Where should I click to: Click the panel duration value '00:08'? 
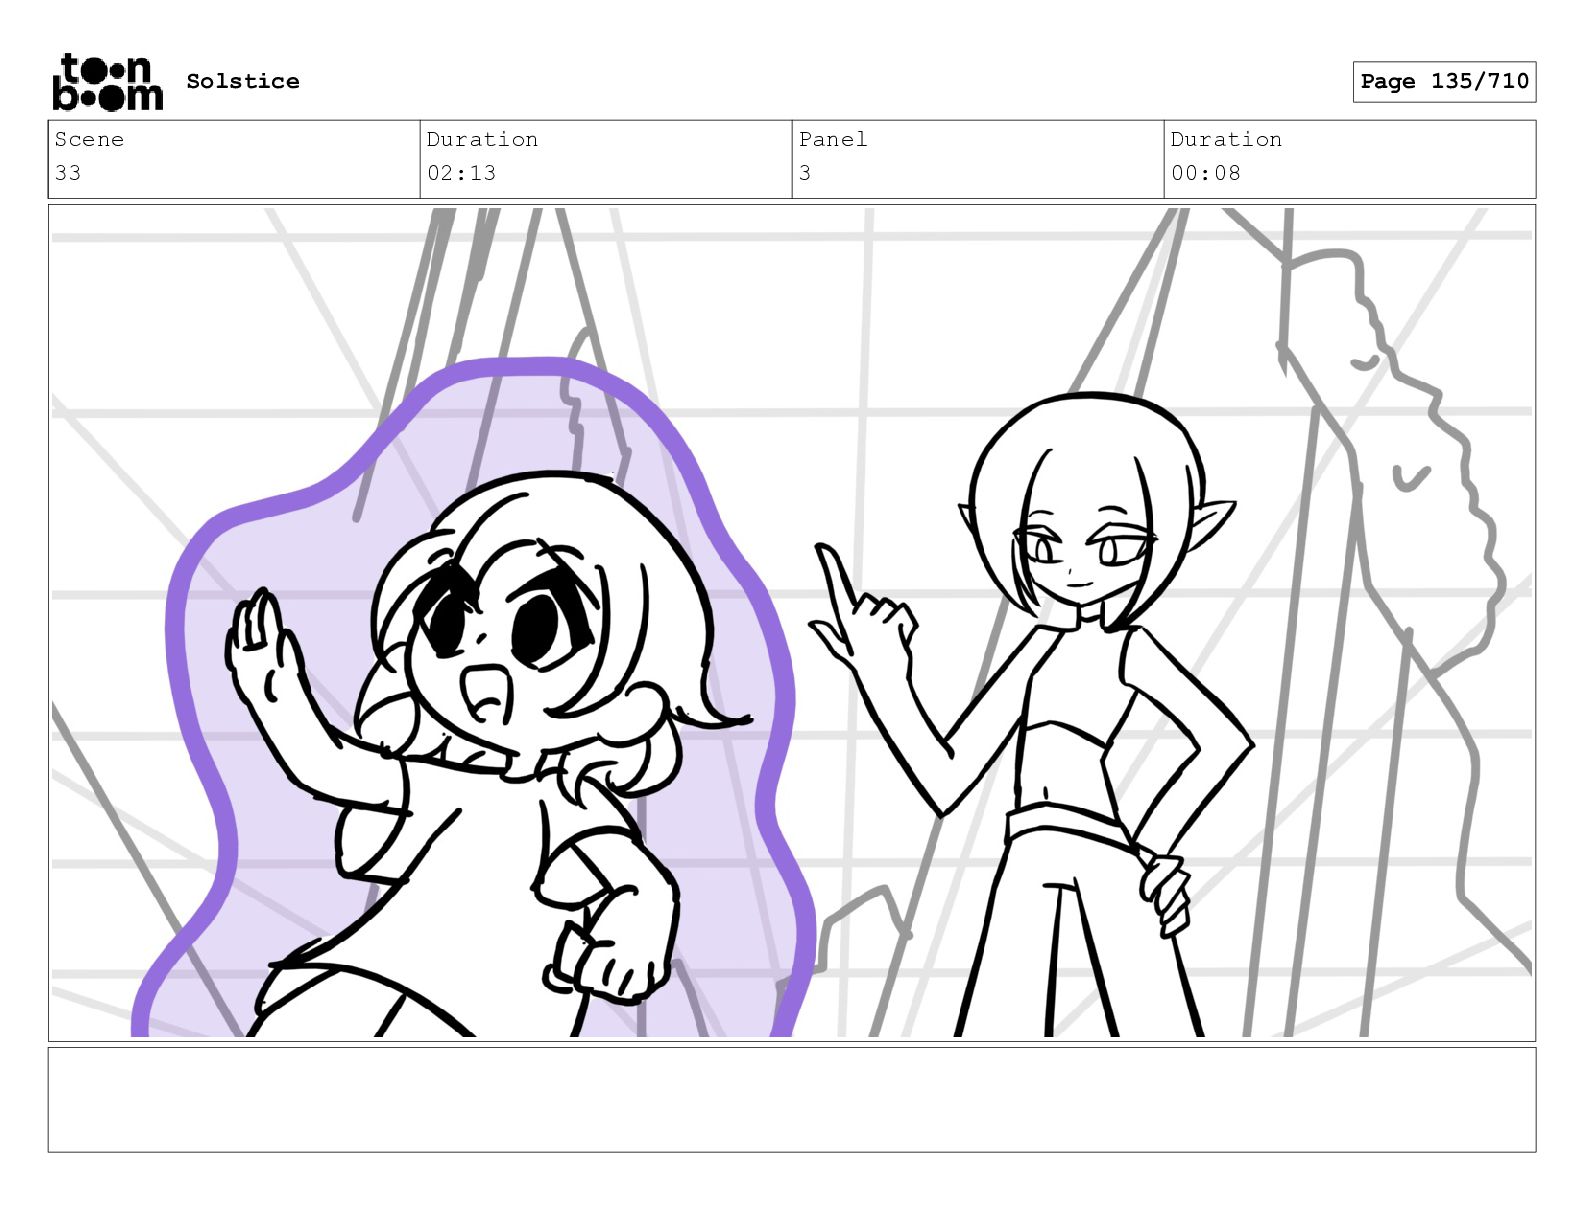point(1205,173)
